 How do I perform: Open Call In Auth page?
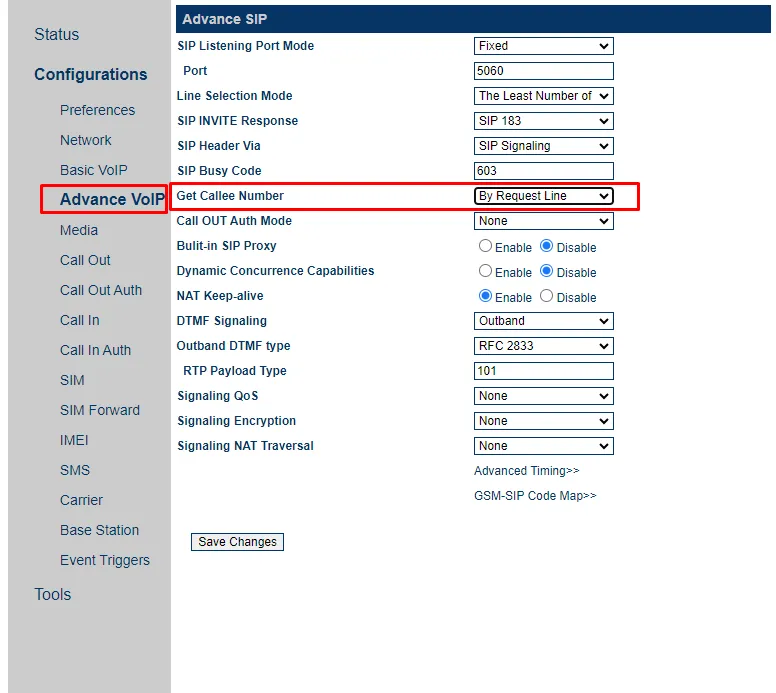pos(96,350)
